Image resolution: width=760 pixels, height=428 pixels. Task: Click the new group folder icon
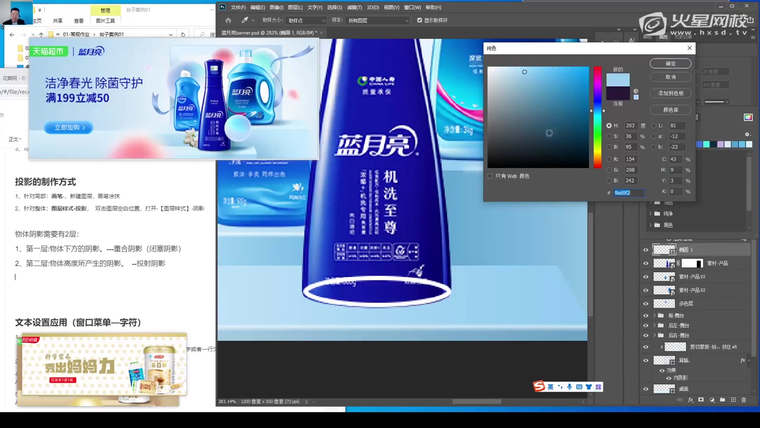(722, 400)
